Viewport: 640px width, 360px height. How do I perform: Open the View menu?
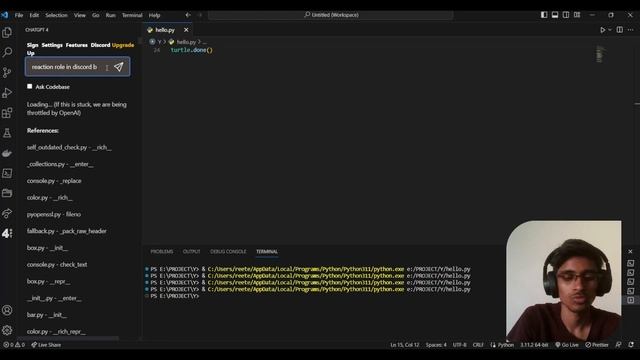coord(80,15)
